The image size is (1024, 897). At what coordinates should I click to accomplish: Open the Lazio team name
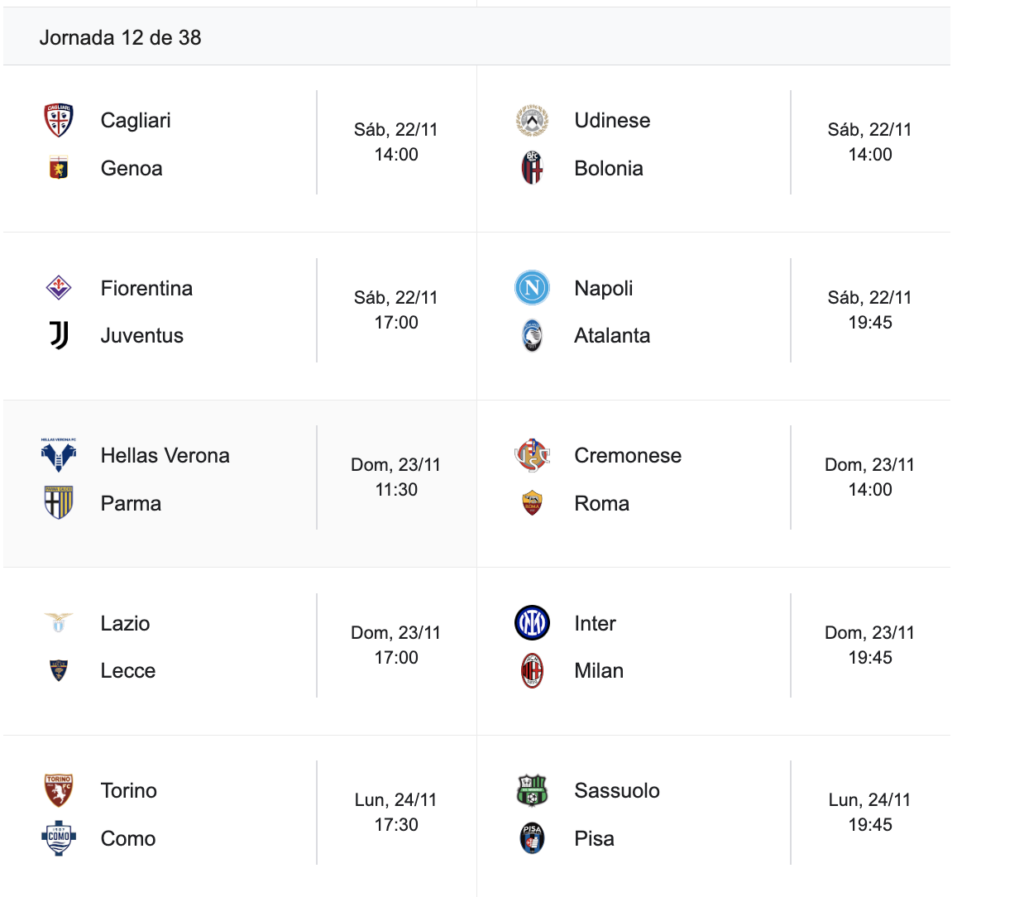[x=125, y=623]
